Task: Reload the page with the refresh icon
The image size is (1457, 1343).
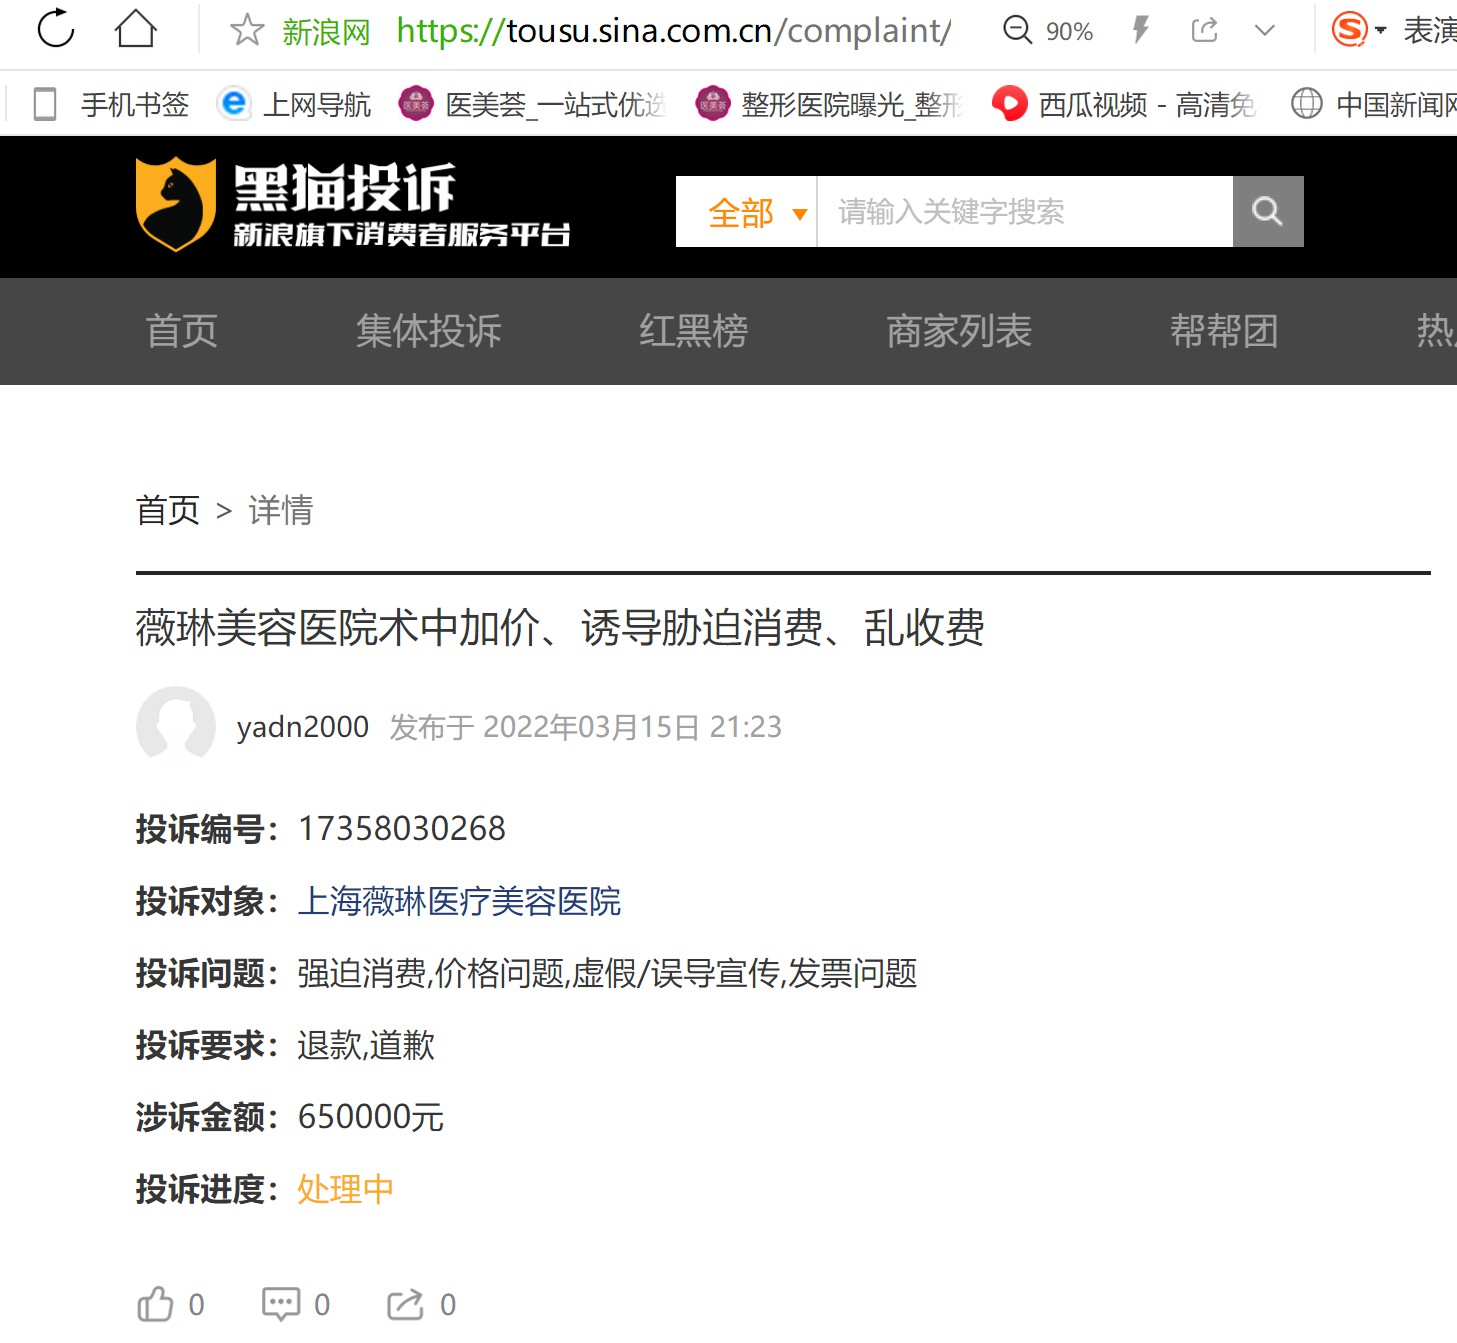Action: pos(56,29)
